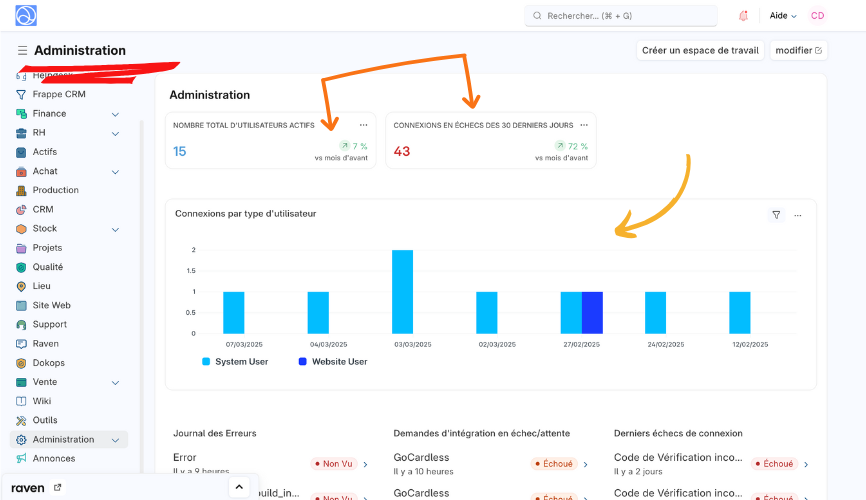Open chart filter funnel icon

click(776, 215)
